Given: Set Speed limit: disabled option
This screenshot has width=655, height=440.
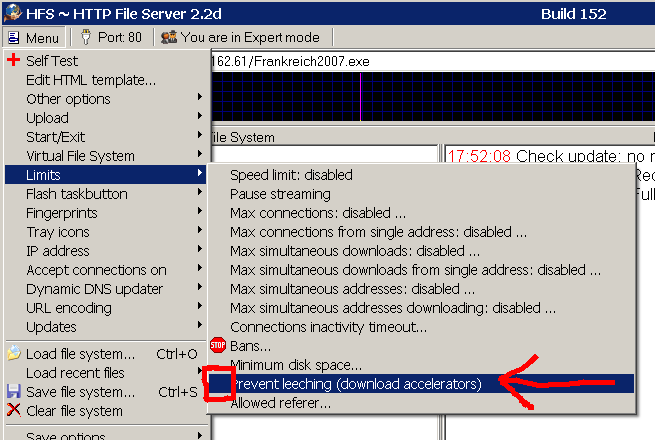Looking at the screenshot, I should [x=421, y=175].
